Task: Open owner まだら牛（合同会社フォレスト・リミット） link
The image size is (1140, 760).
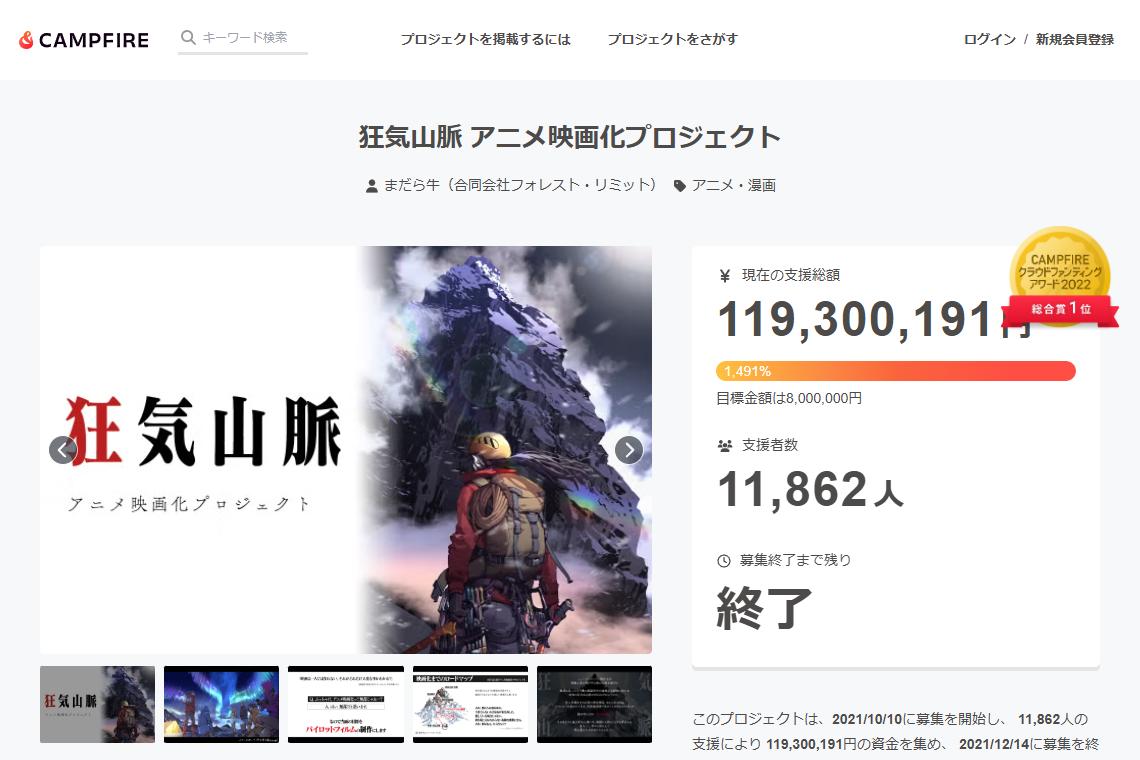Action: [x=520, y=185]
